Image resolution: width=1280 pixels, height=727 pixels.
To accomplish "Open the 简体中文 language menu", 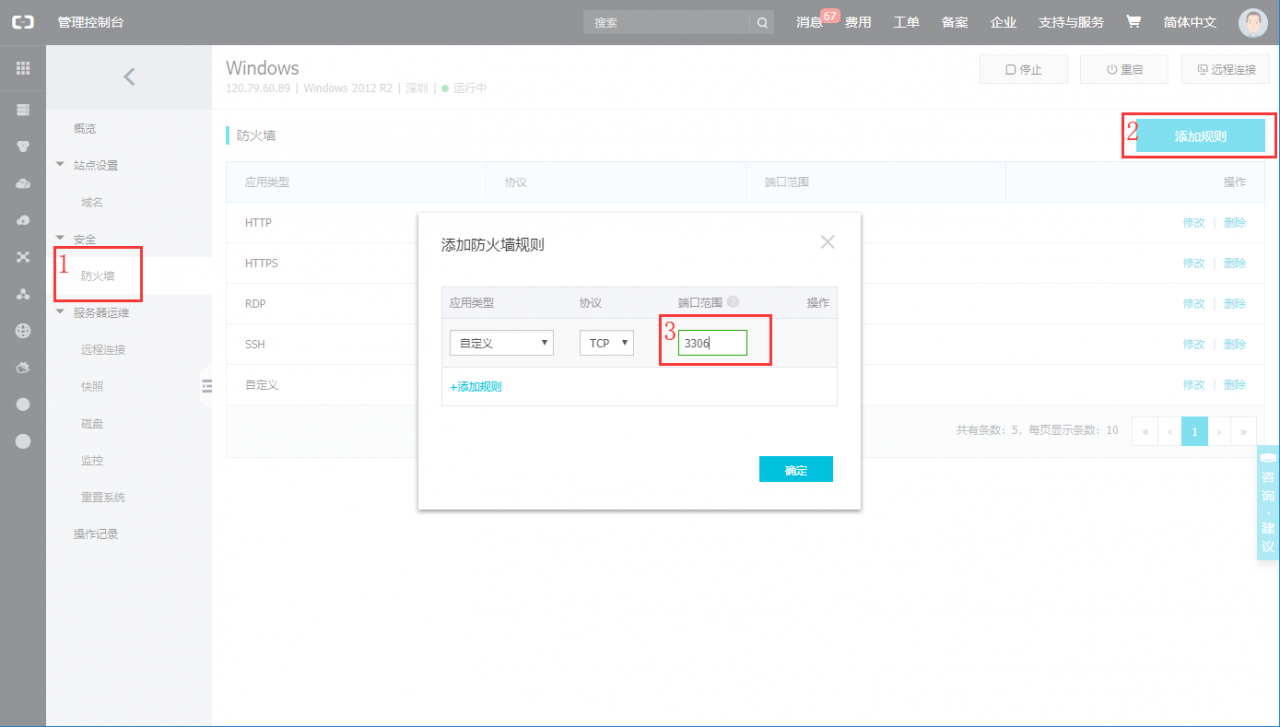I will [1190, 22].
